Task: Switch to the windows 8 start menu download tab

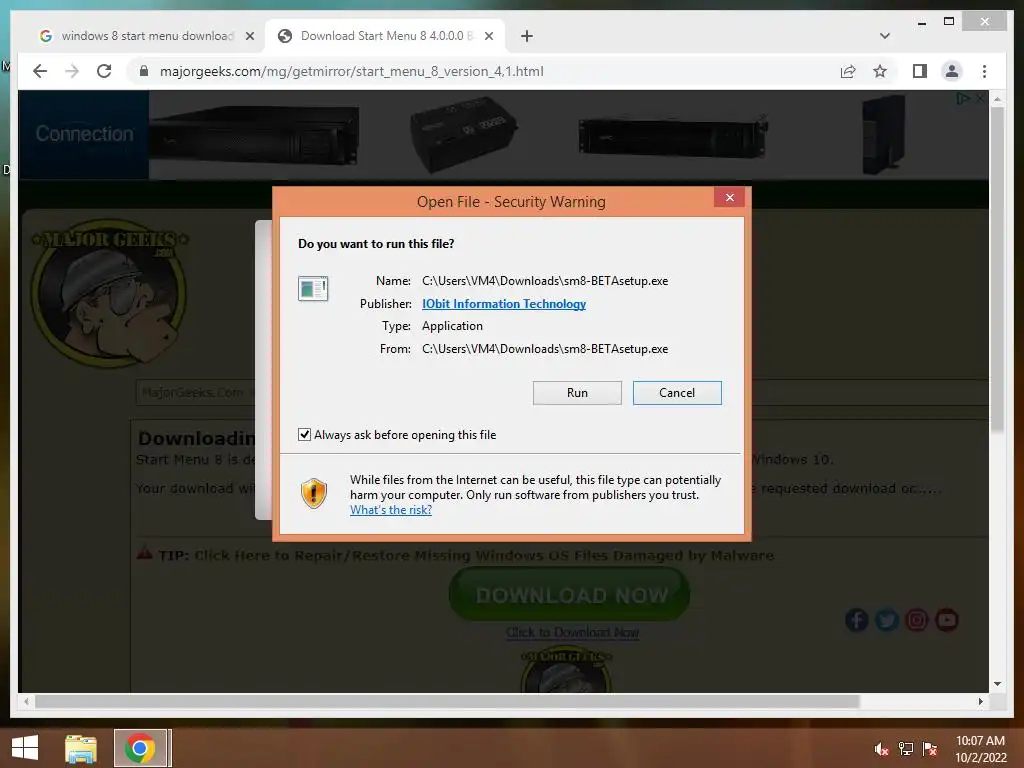Action: point(148,36)
